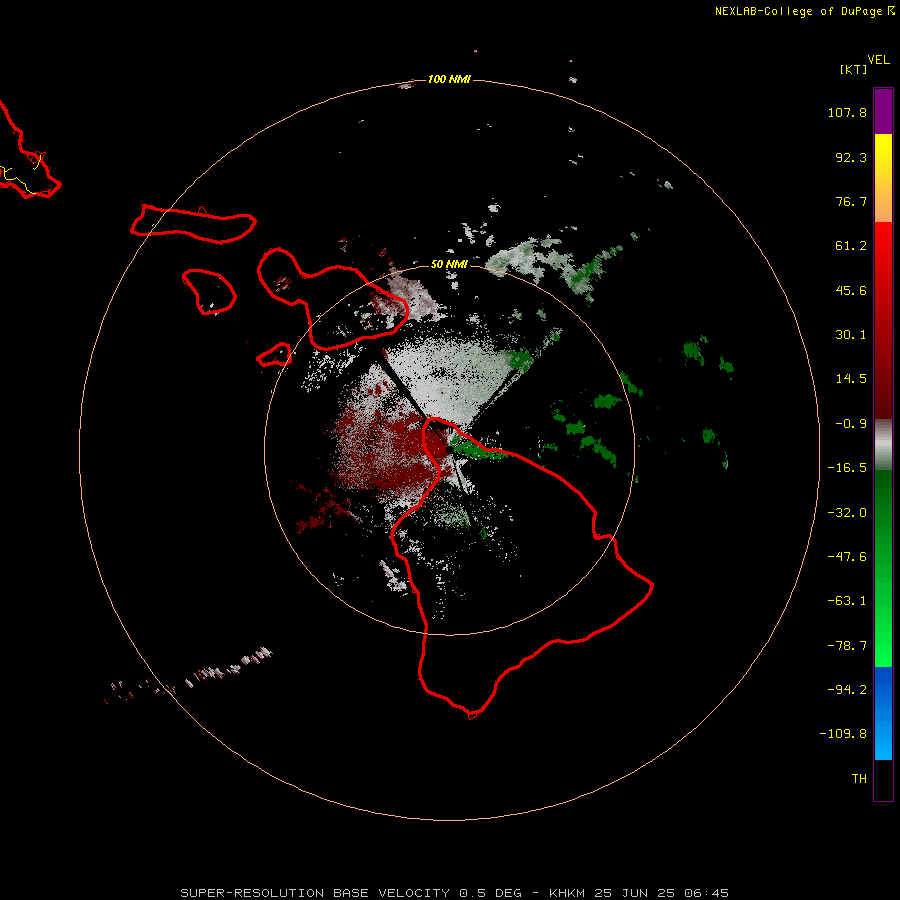Click the 92.3 legend value
900x900 pixels.
tap(851, 157)
